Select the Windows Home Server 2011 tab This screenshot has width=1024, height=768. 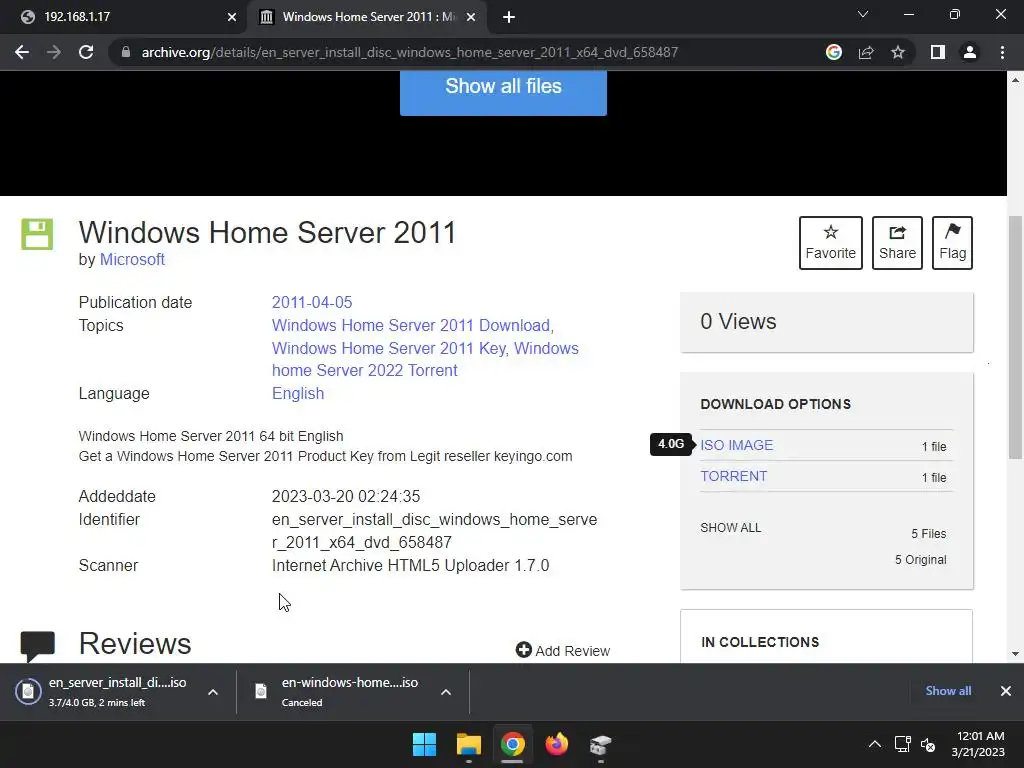coord(366,17)
